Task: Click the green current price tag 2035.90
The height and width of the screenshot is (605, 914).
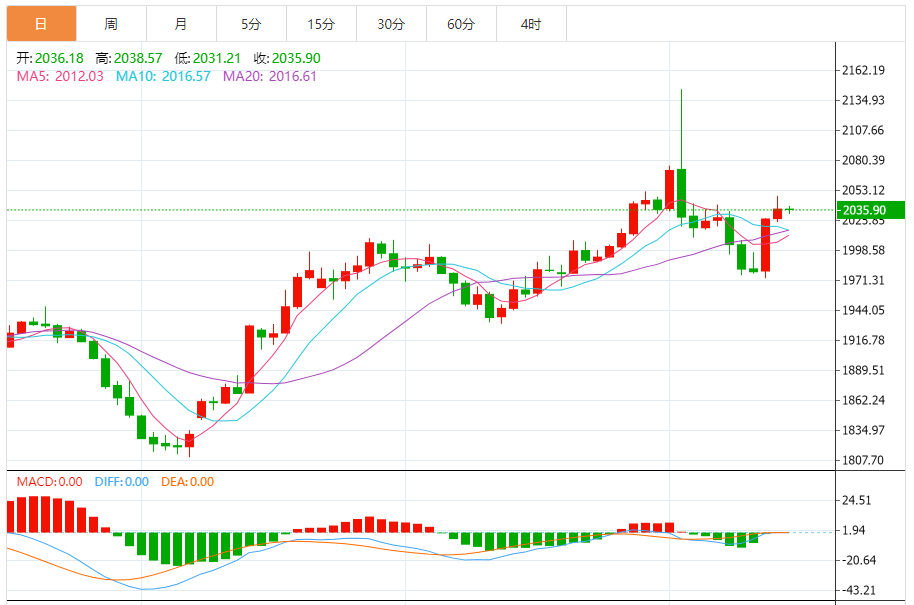Action: click(871, 210)
